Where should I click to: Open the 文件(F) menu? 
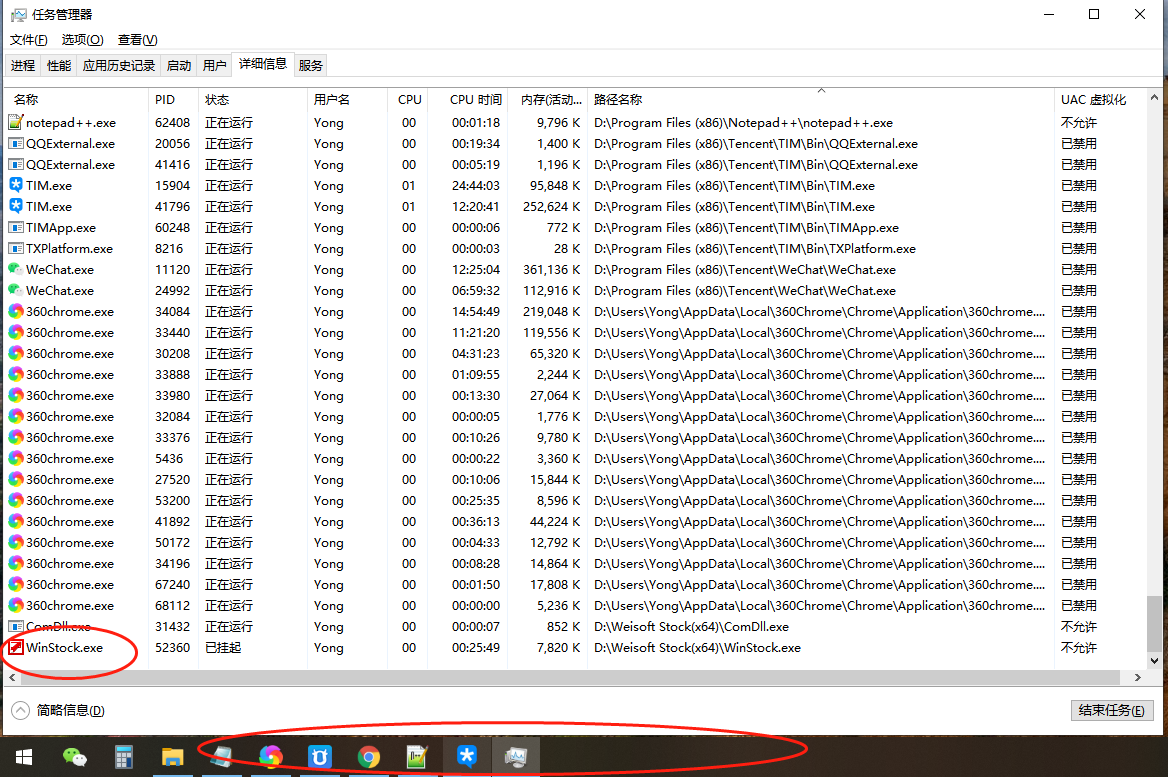28,39
